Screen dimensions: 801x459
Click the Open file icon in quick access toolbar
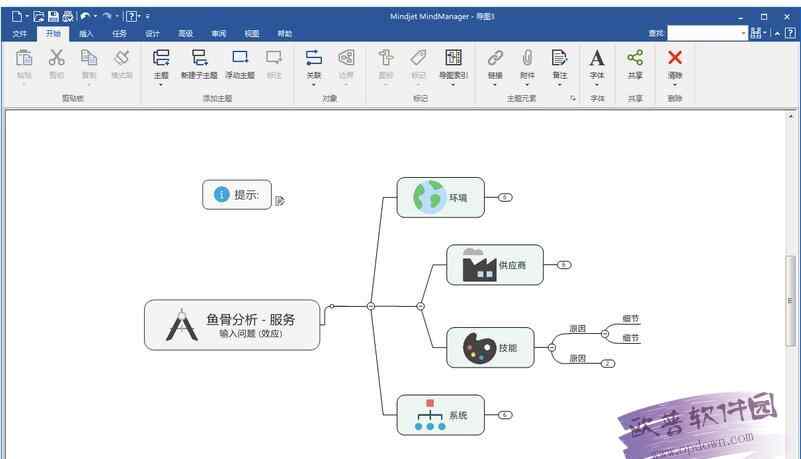pyautogui.click(x=38, y=16)
